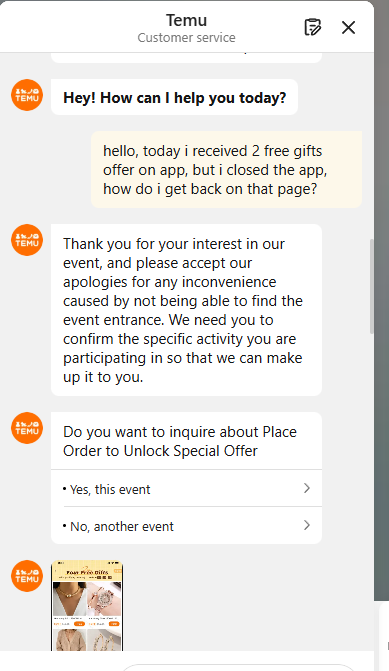Viewport: 389px width, 671px height.
Task: Open the Free Gifts screenshot thumbnail
Action: click(x=87, y=606)
